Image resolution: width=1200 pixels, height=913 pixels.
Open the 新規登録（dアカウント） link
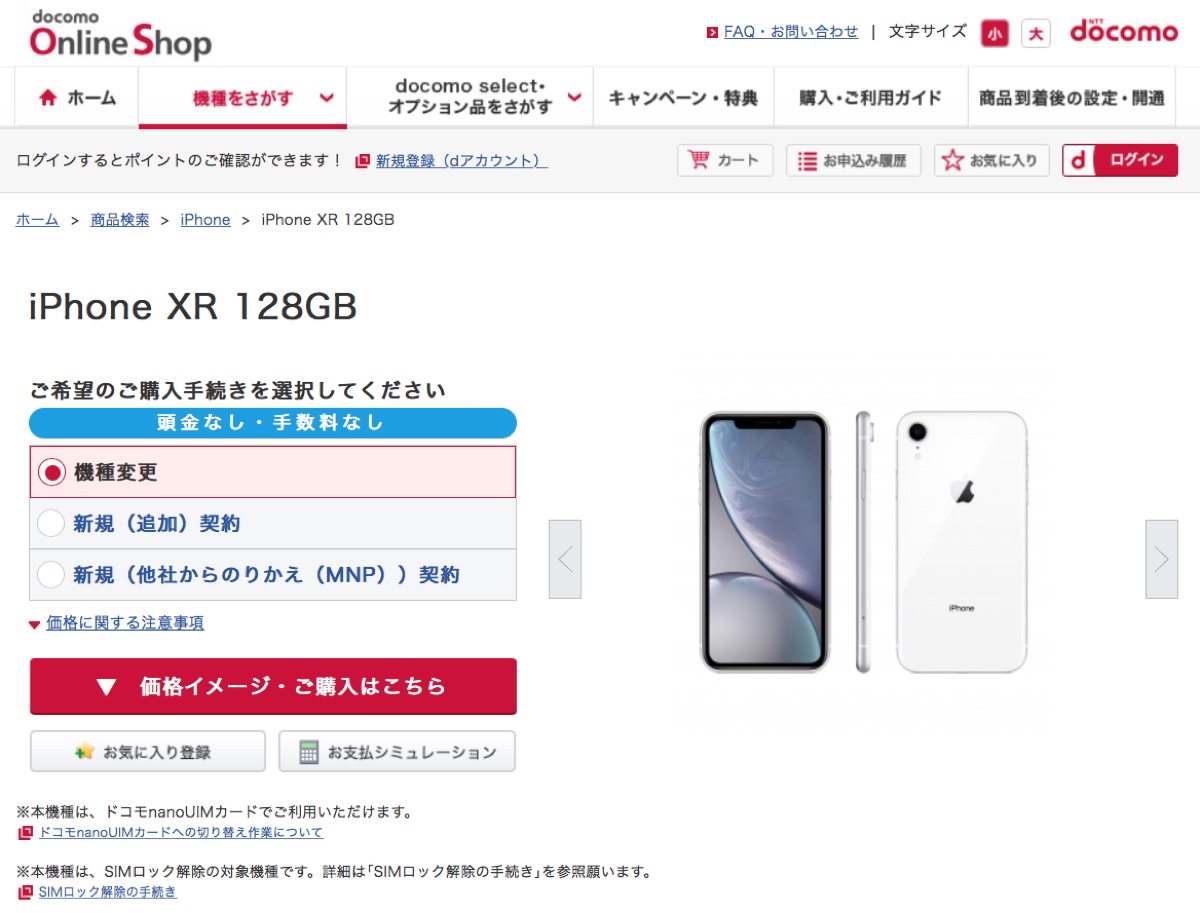click(x=461, y=160)
